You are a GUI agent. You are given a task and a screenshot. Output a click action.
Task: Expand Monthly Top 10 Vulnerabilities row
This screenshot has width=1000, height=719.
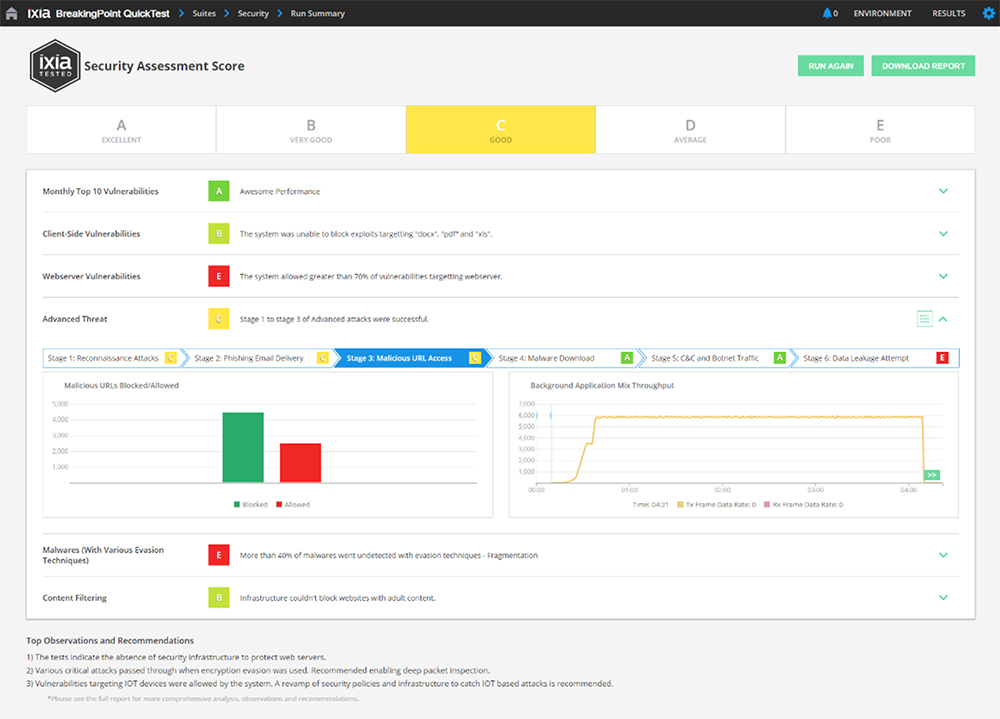(x=943, y=191)
